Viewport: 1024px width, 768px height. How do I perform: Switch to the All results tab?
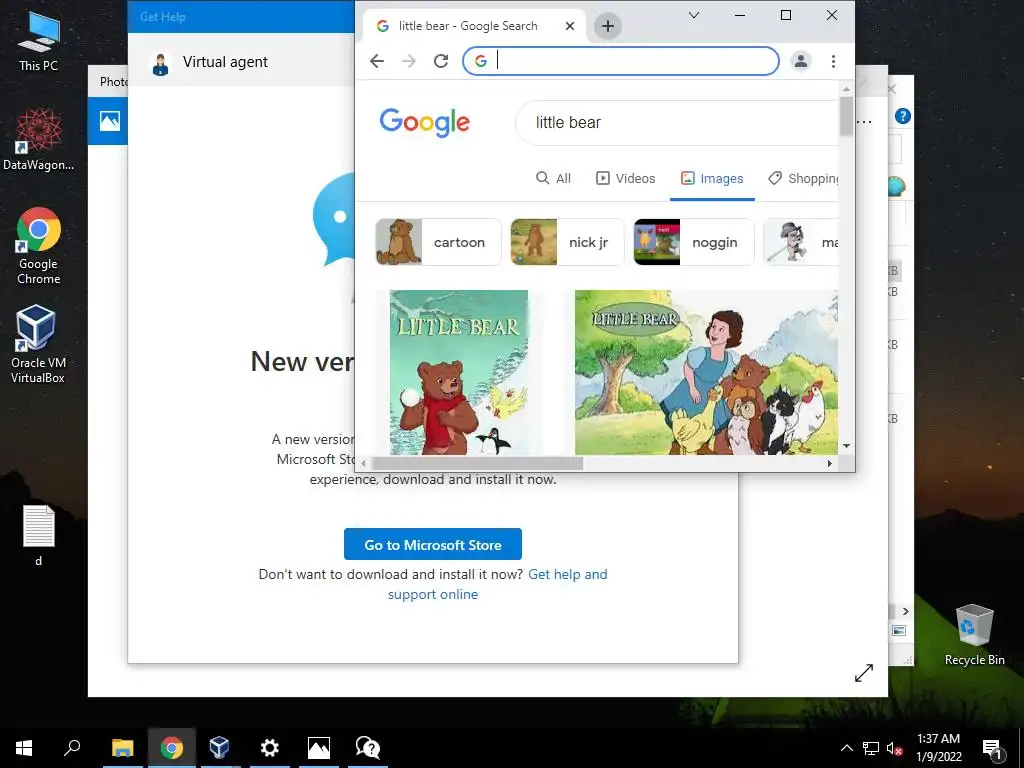[x=553, y=178]
